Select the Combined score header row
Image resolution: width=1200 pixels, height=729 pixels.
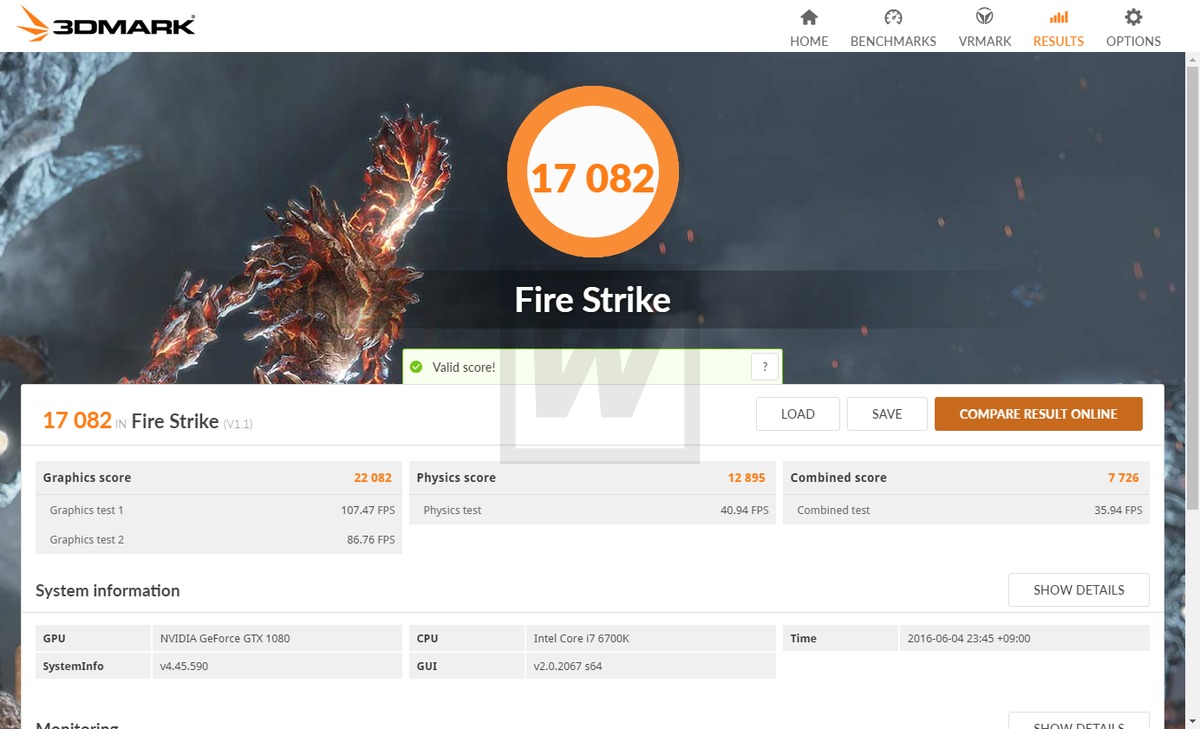[966, 478]
